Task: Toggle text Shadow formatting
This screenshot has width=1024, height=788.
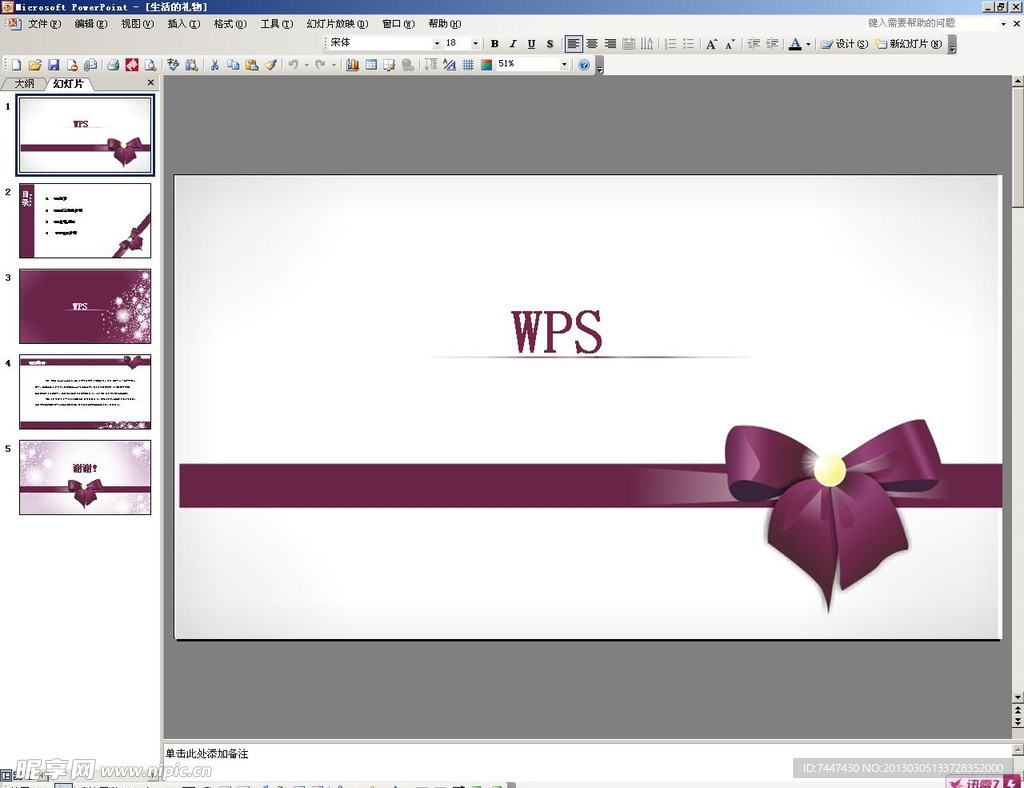Action: click(550, 44)
